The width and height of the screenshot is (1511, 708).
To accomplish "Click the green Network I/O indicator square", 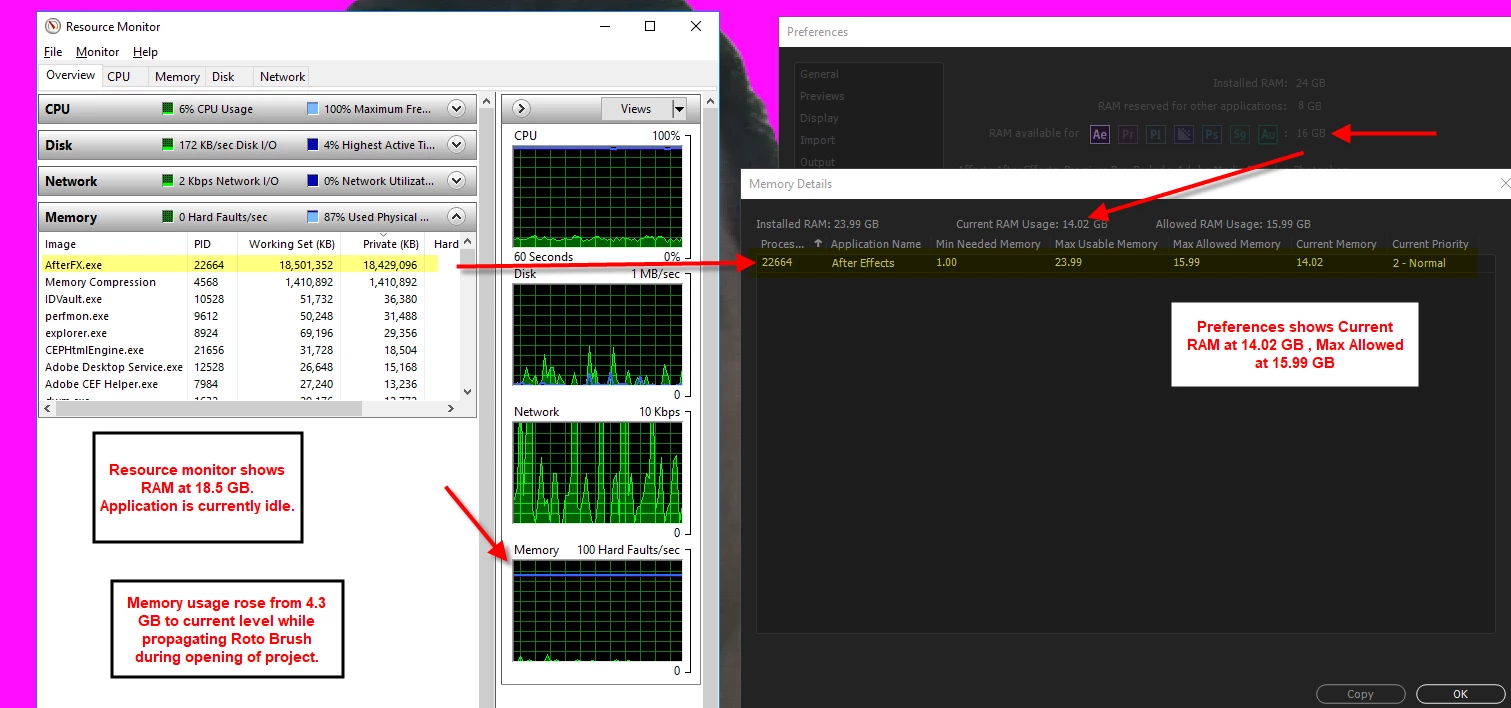I will 168,181.
